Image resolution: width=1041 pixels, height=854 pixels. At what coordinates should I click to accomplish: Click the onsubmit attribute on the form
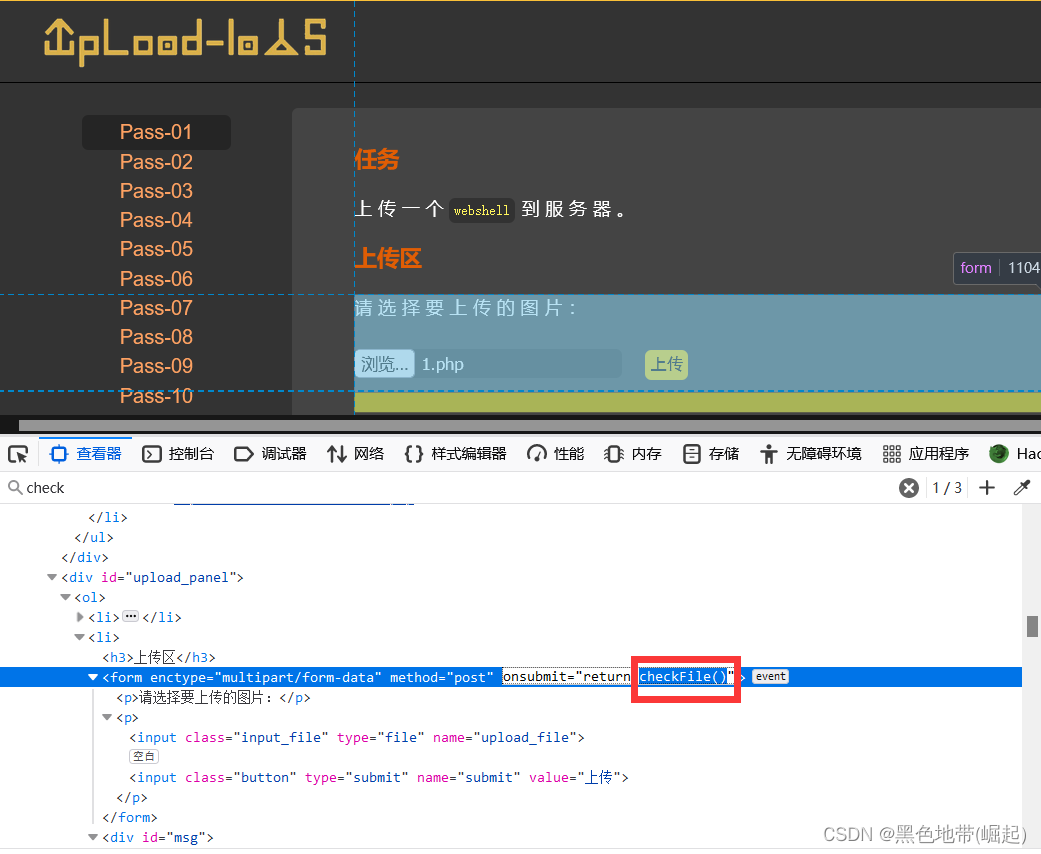coord(618,677)
